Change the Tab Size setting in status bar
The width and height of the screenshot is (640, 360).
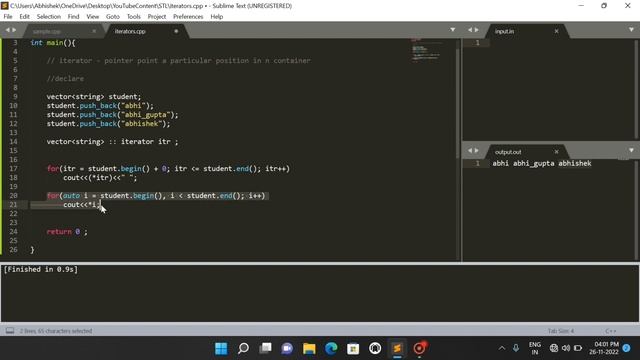click(x=560, y=331)
